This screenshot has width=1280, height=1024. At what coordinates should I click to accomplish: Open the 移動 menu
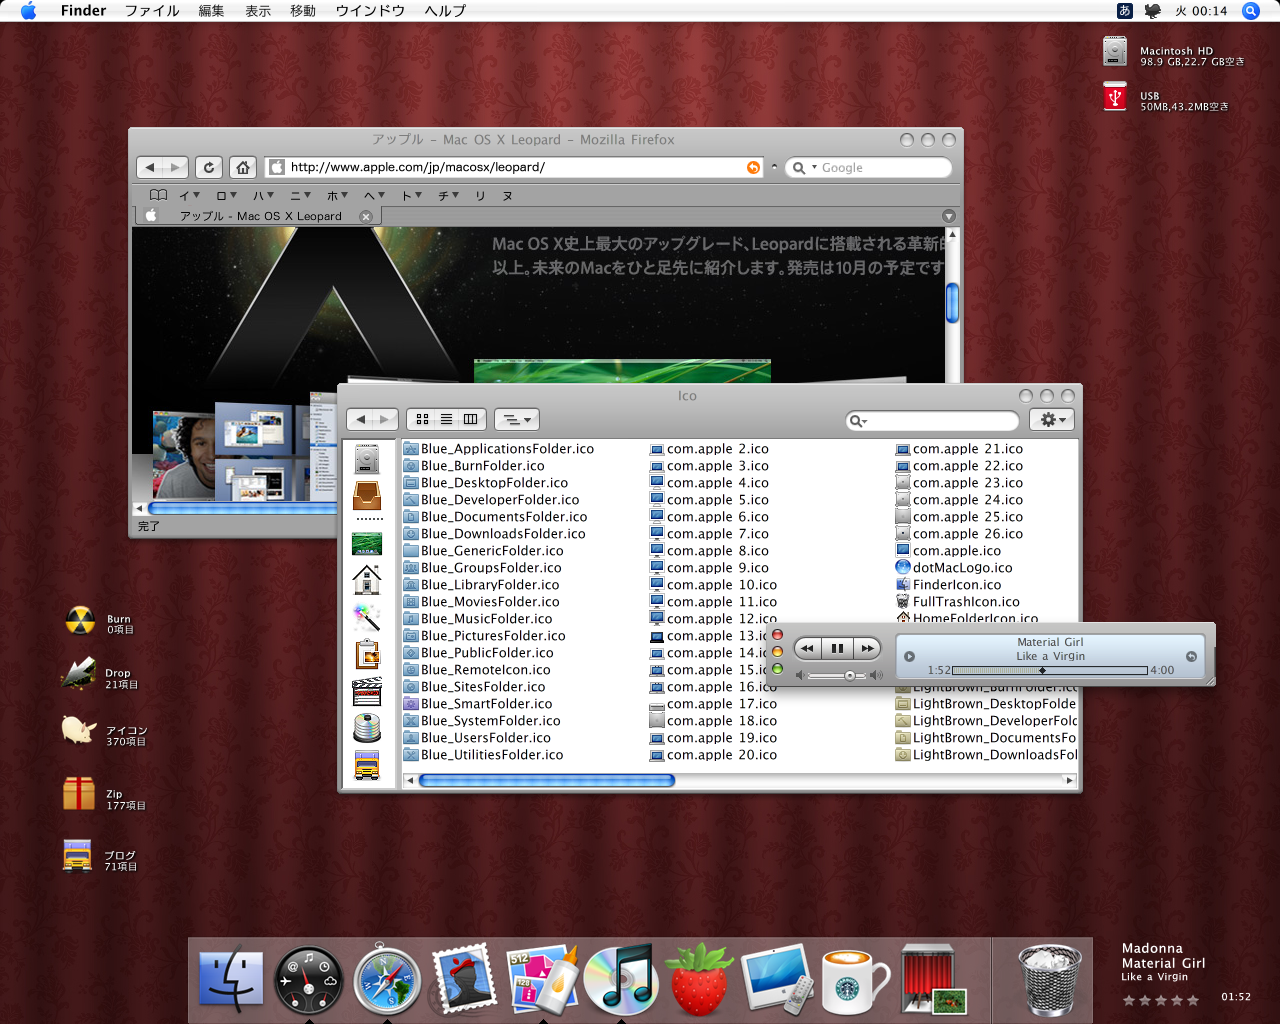coord(303,10)
